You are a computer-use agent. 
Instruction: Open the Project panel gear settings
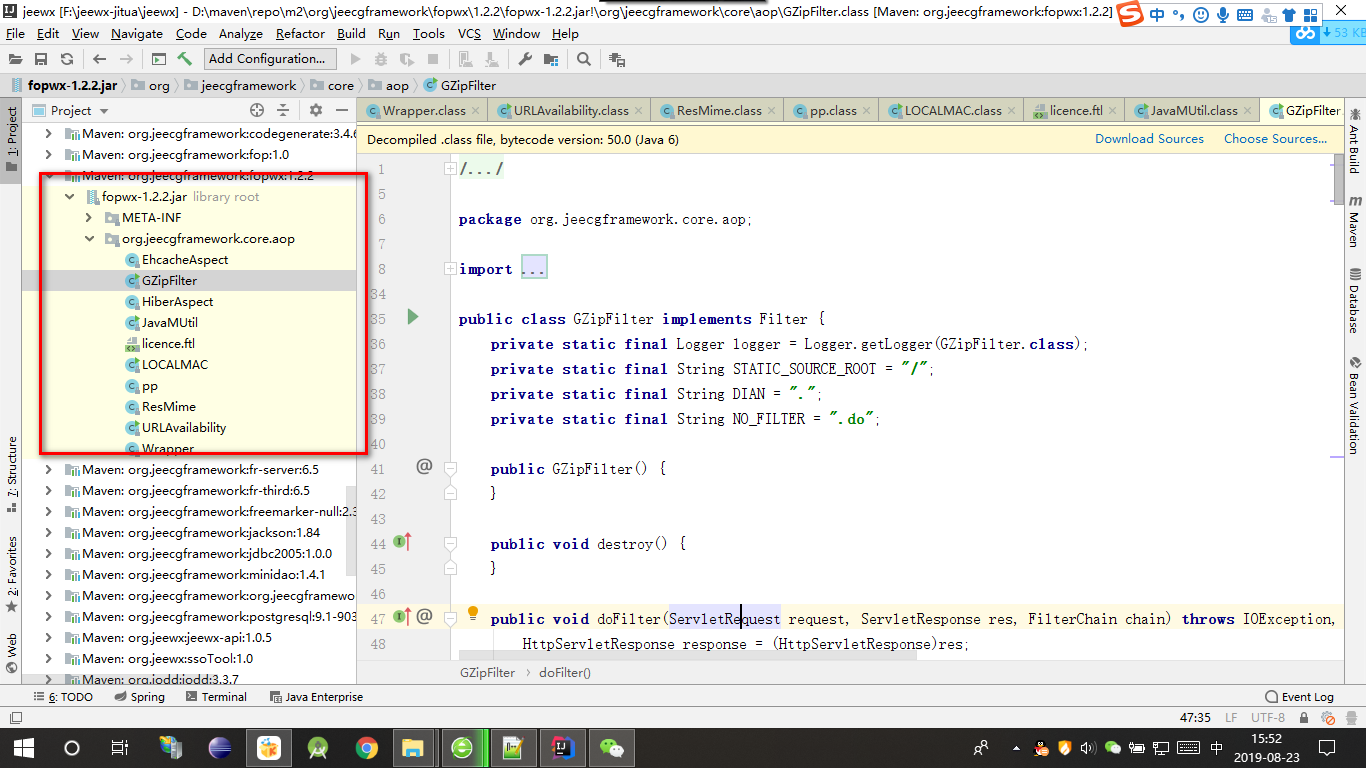pos(316,110)
